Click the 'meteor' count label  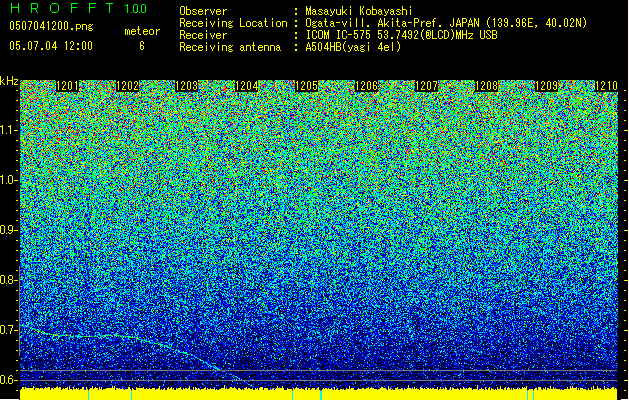click(142, 31)
